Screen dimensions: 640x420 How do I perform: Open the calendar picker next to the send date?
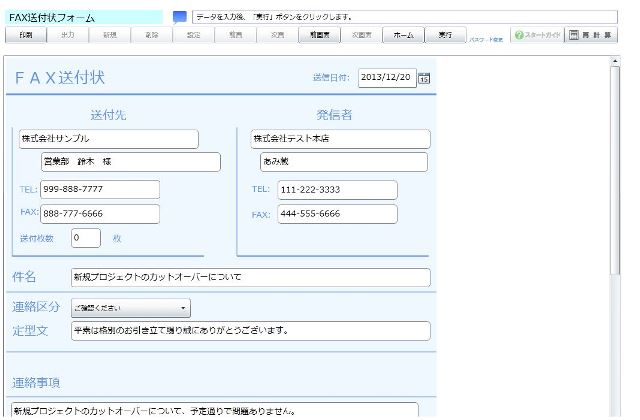424,78
